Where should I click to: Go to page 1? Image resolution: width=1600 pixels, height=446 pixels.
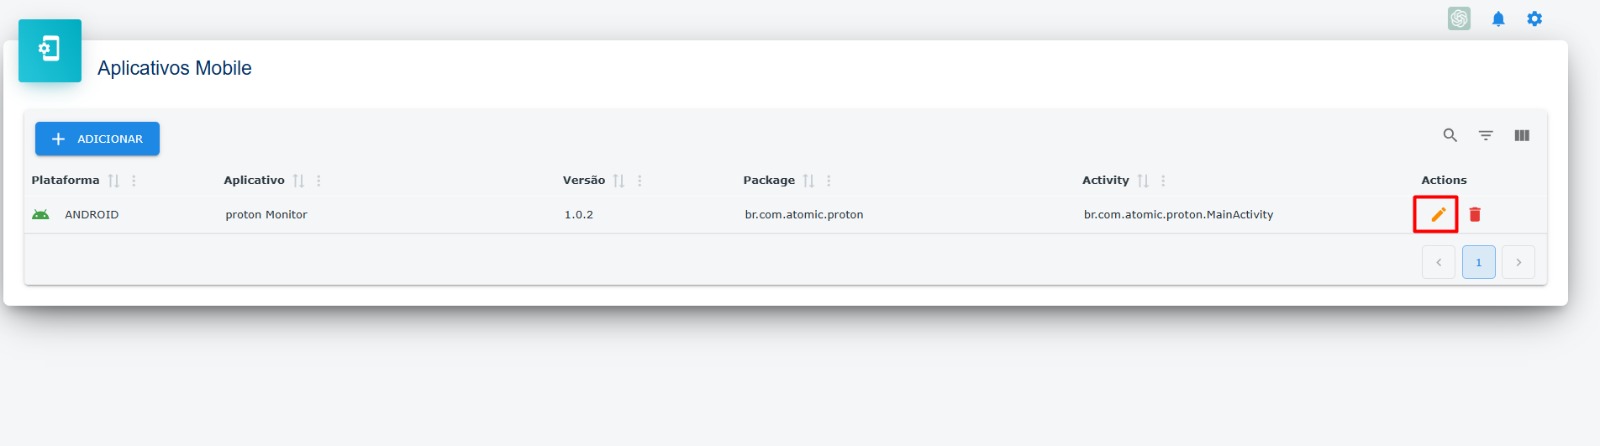tap(1479, 262)
